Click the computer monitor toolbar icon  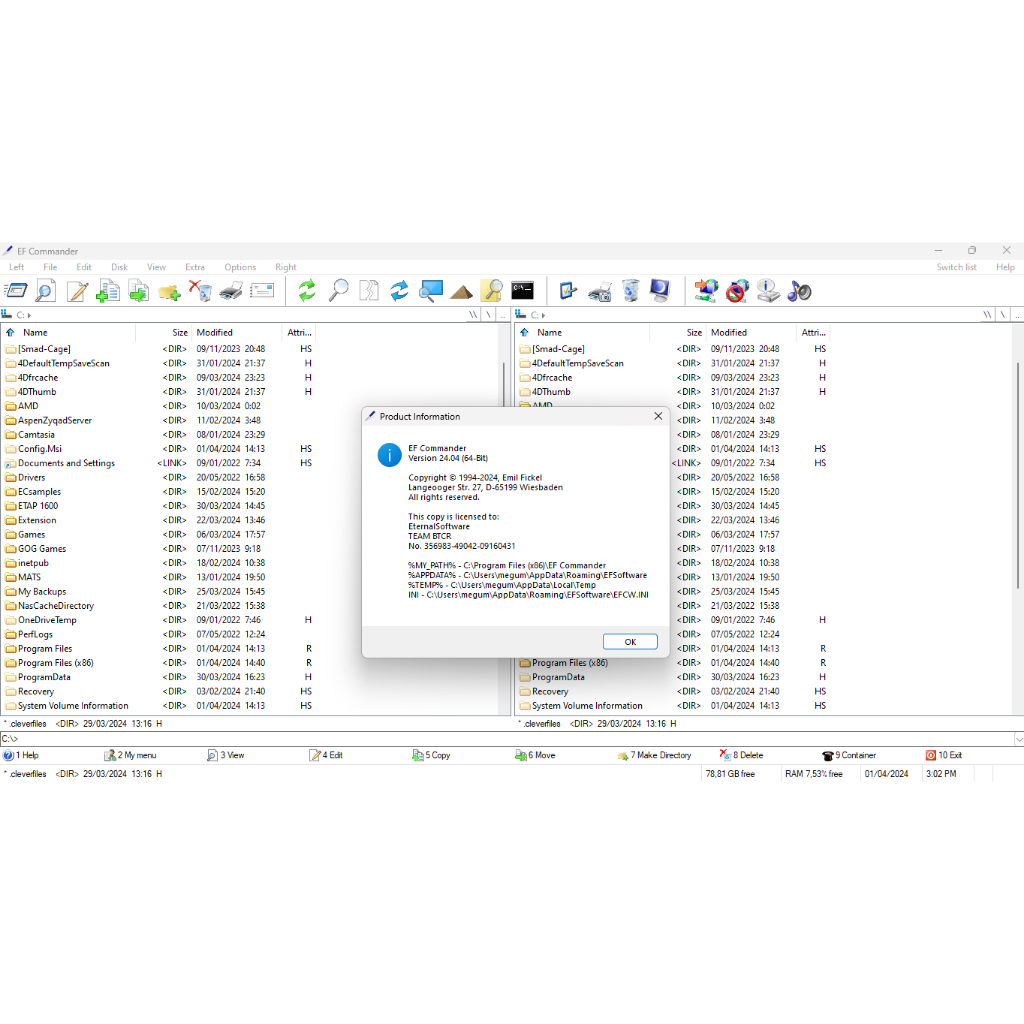pyautogui.click(x=660, y=291)
